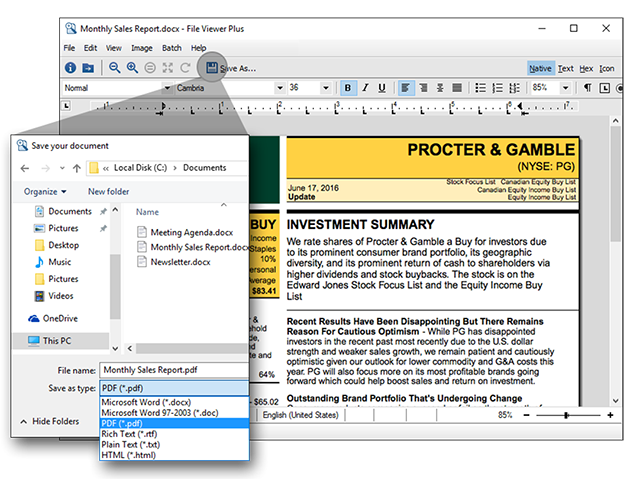Select Videos in navigation pane
The image size is (640, 479).
point(54,296)
